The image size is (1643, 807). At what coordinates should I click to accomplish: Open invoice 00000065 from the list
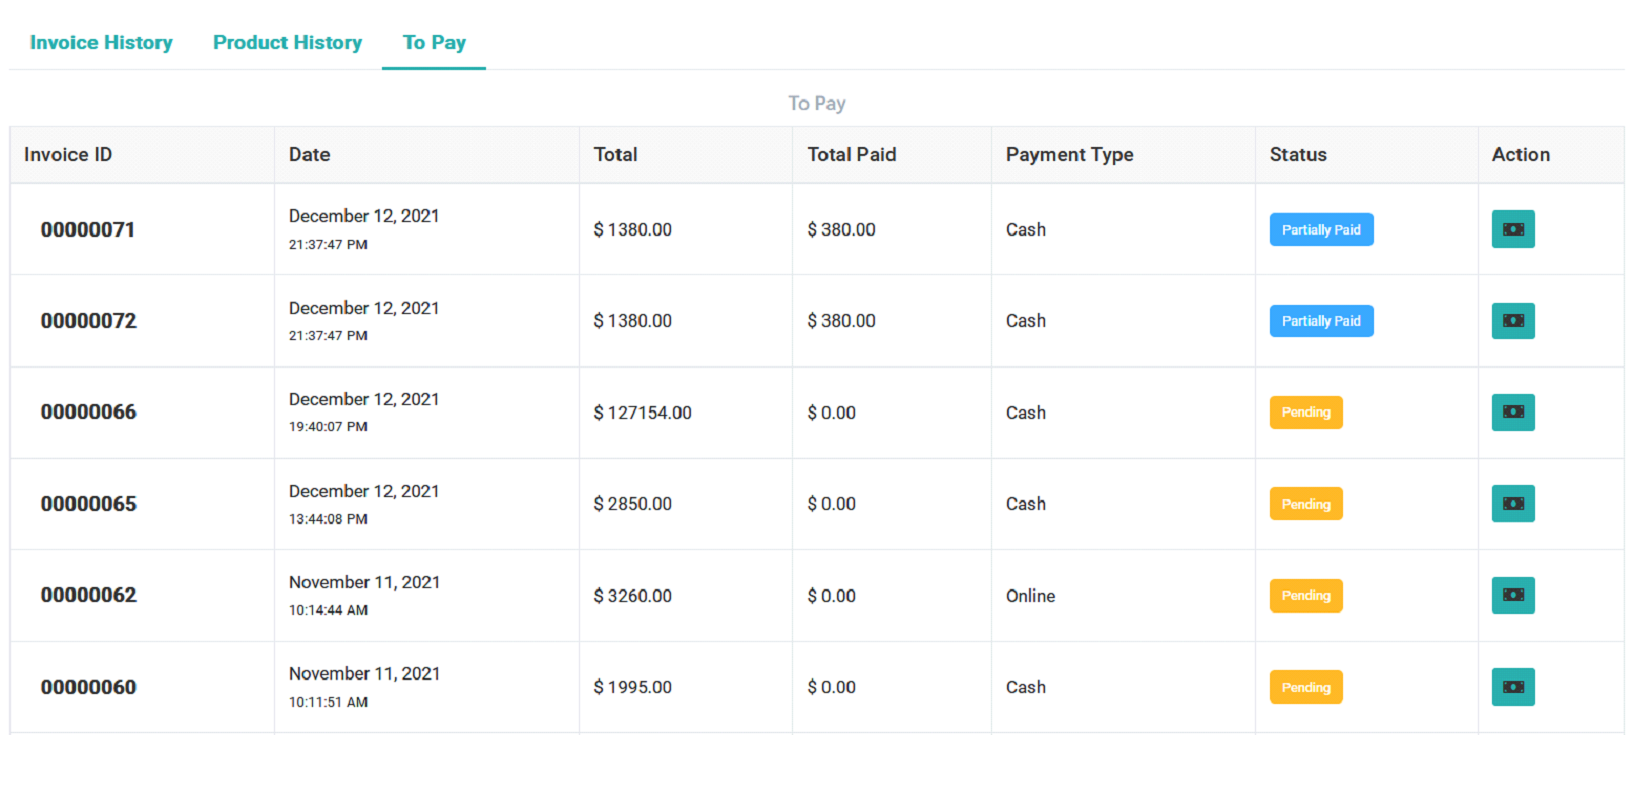click(x=88, y=504)
